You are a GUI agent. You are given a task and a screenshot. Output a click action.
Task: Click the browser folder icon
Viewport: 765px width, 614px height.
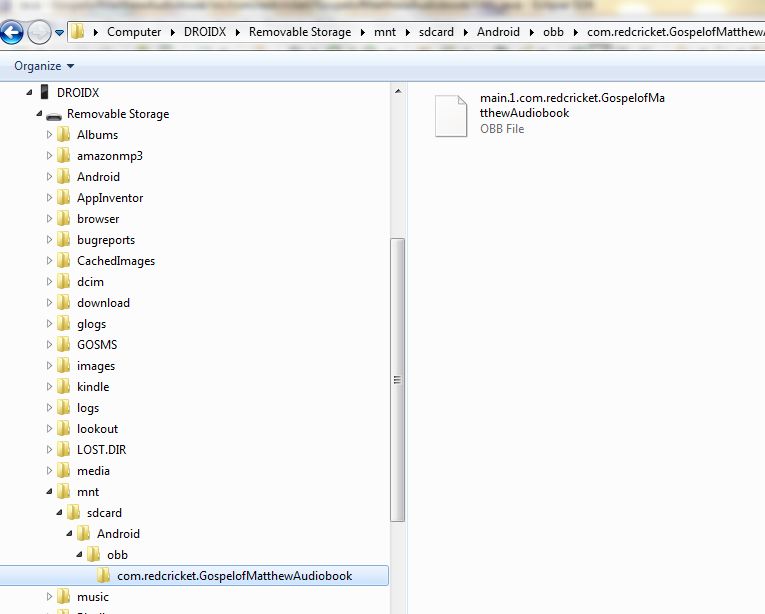pyautogui.click(x=63, y=218)
